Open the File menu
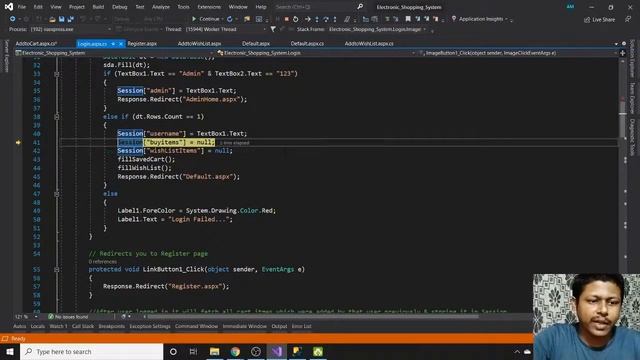 coord(22,7)
